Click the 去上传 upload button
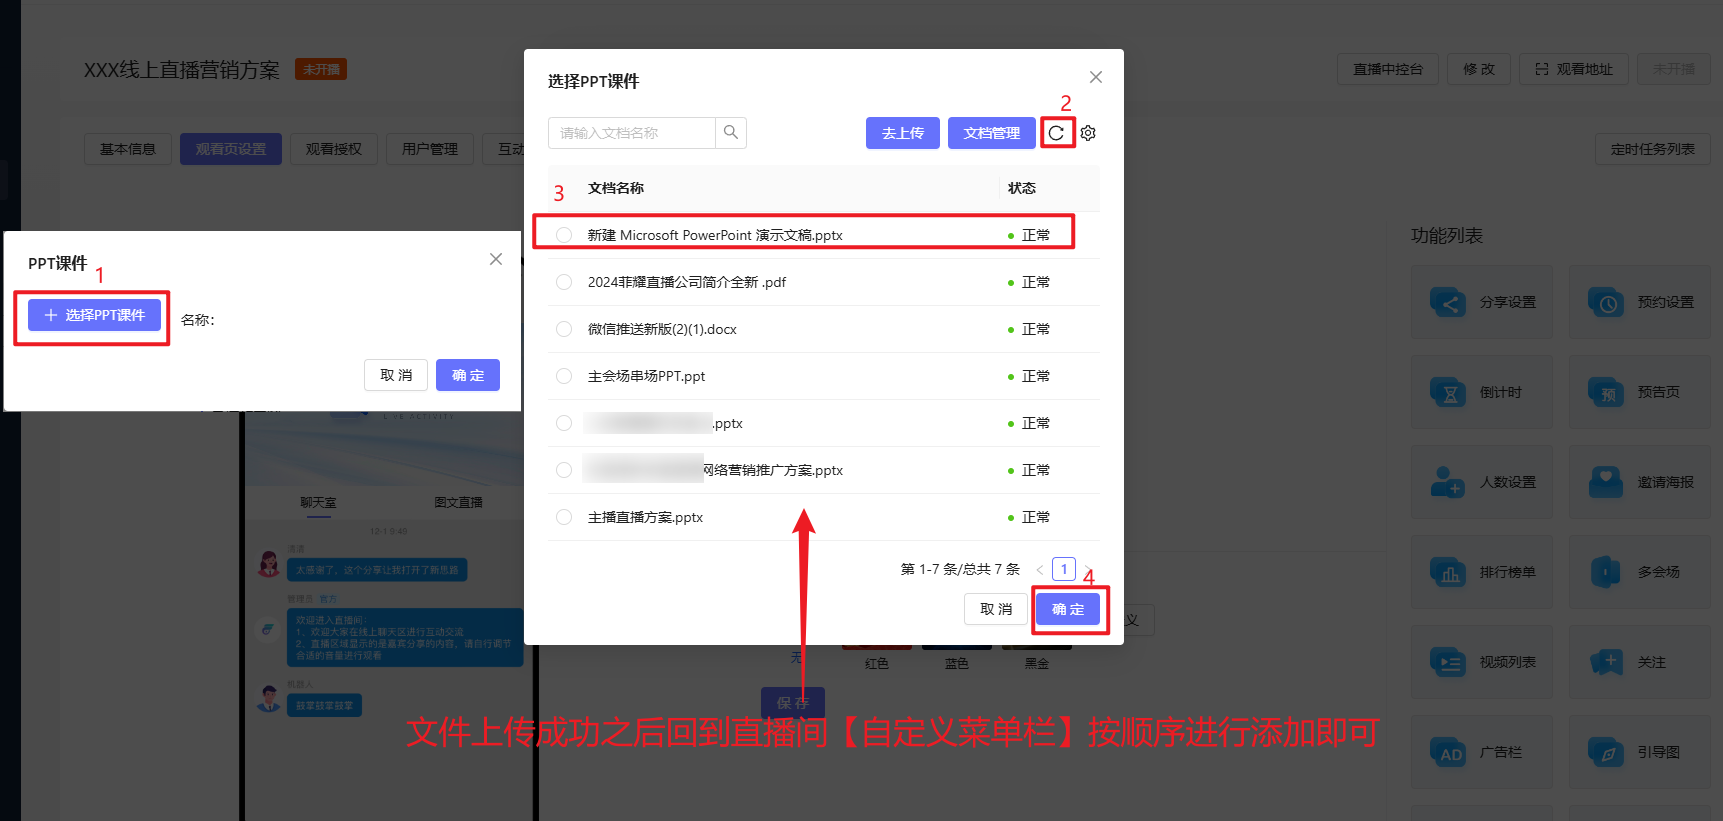Viewport: 1723px width, 821px height. pyautogui.click(x=902, y=133)
